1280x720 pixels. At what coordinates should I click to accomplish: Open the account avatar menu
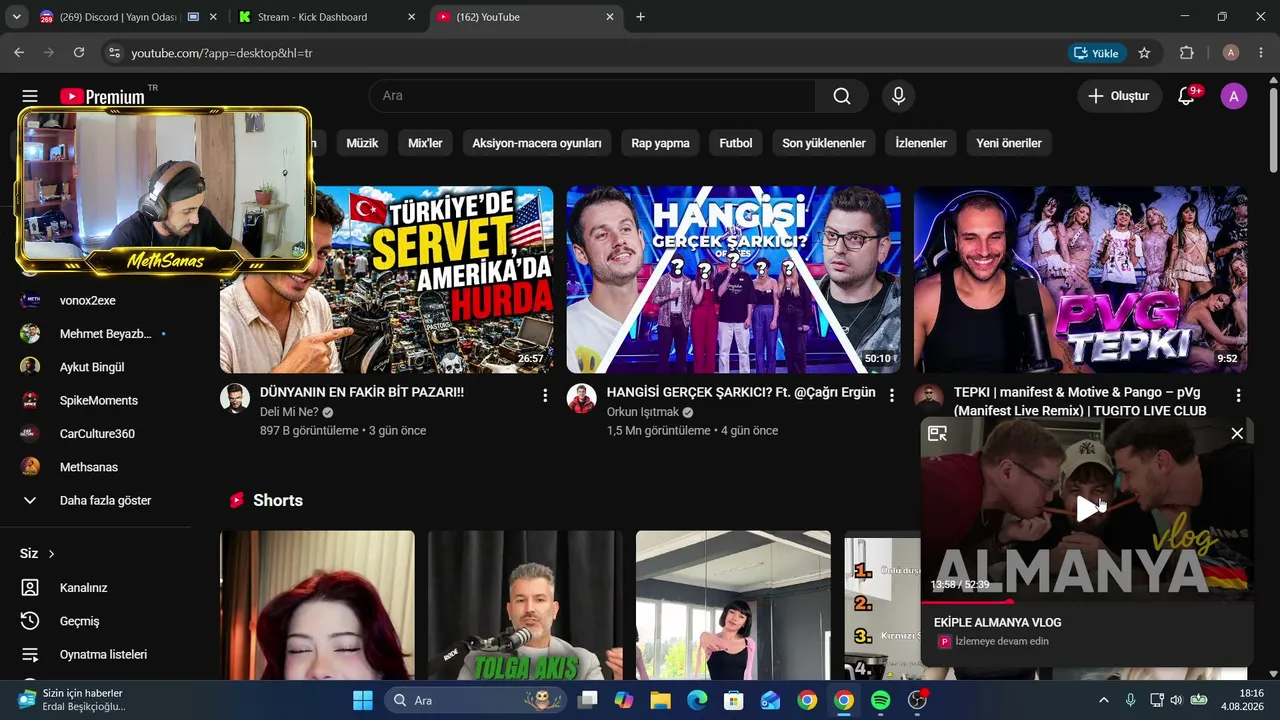pos(1234,96)
